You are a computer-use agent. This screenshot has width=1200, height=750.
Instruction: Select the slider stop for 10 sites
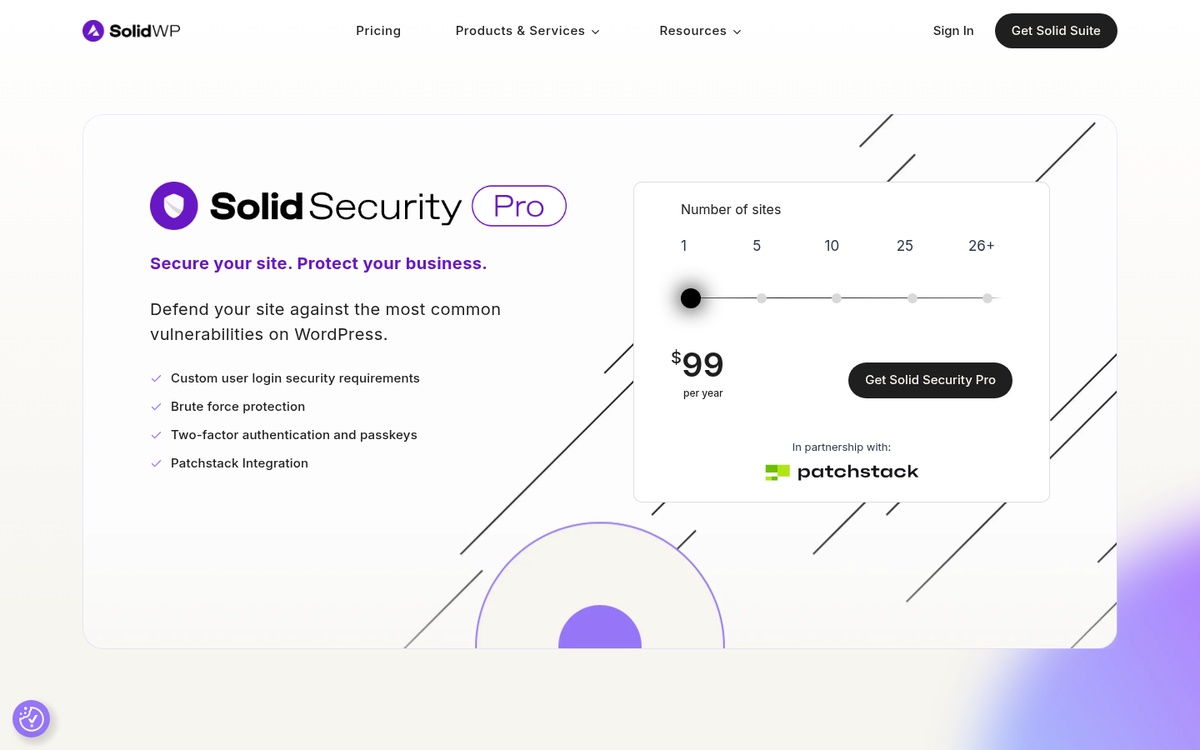pos(836,297)
